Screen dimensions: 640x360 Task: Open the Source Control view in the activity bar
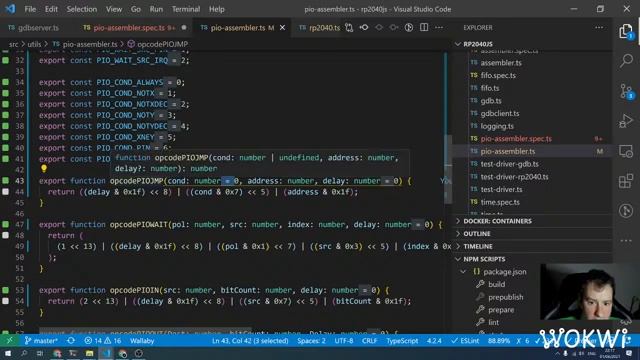coord(626,91)
